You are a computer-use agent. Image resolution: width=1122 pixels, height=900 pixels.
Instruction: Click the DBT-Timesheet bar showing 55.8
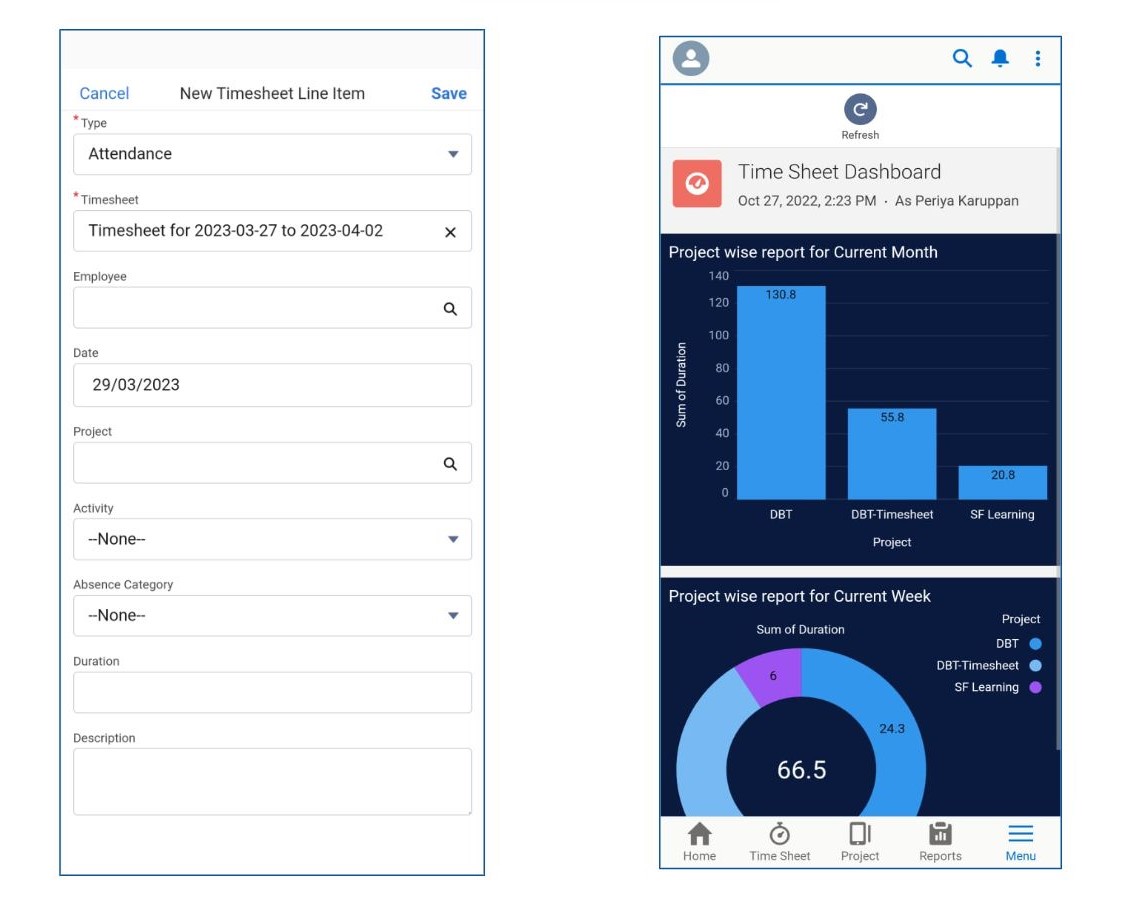pyautogui.click(x=892, y=454)
